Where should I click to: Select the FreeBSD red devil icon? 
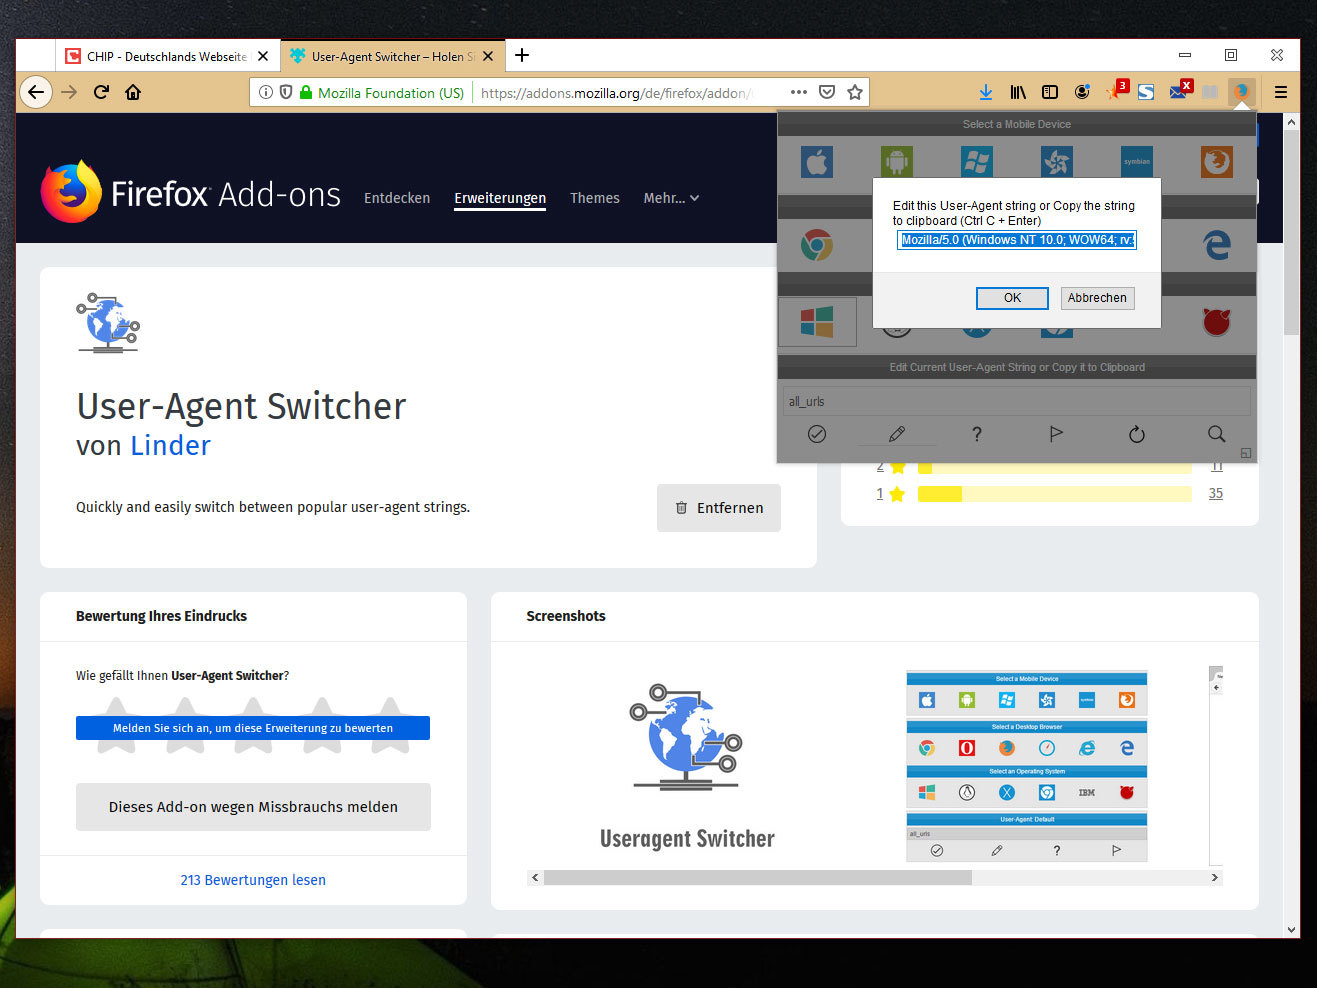(1216, 322)
